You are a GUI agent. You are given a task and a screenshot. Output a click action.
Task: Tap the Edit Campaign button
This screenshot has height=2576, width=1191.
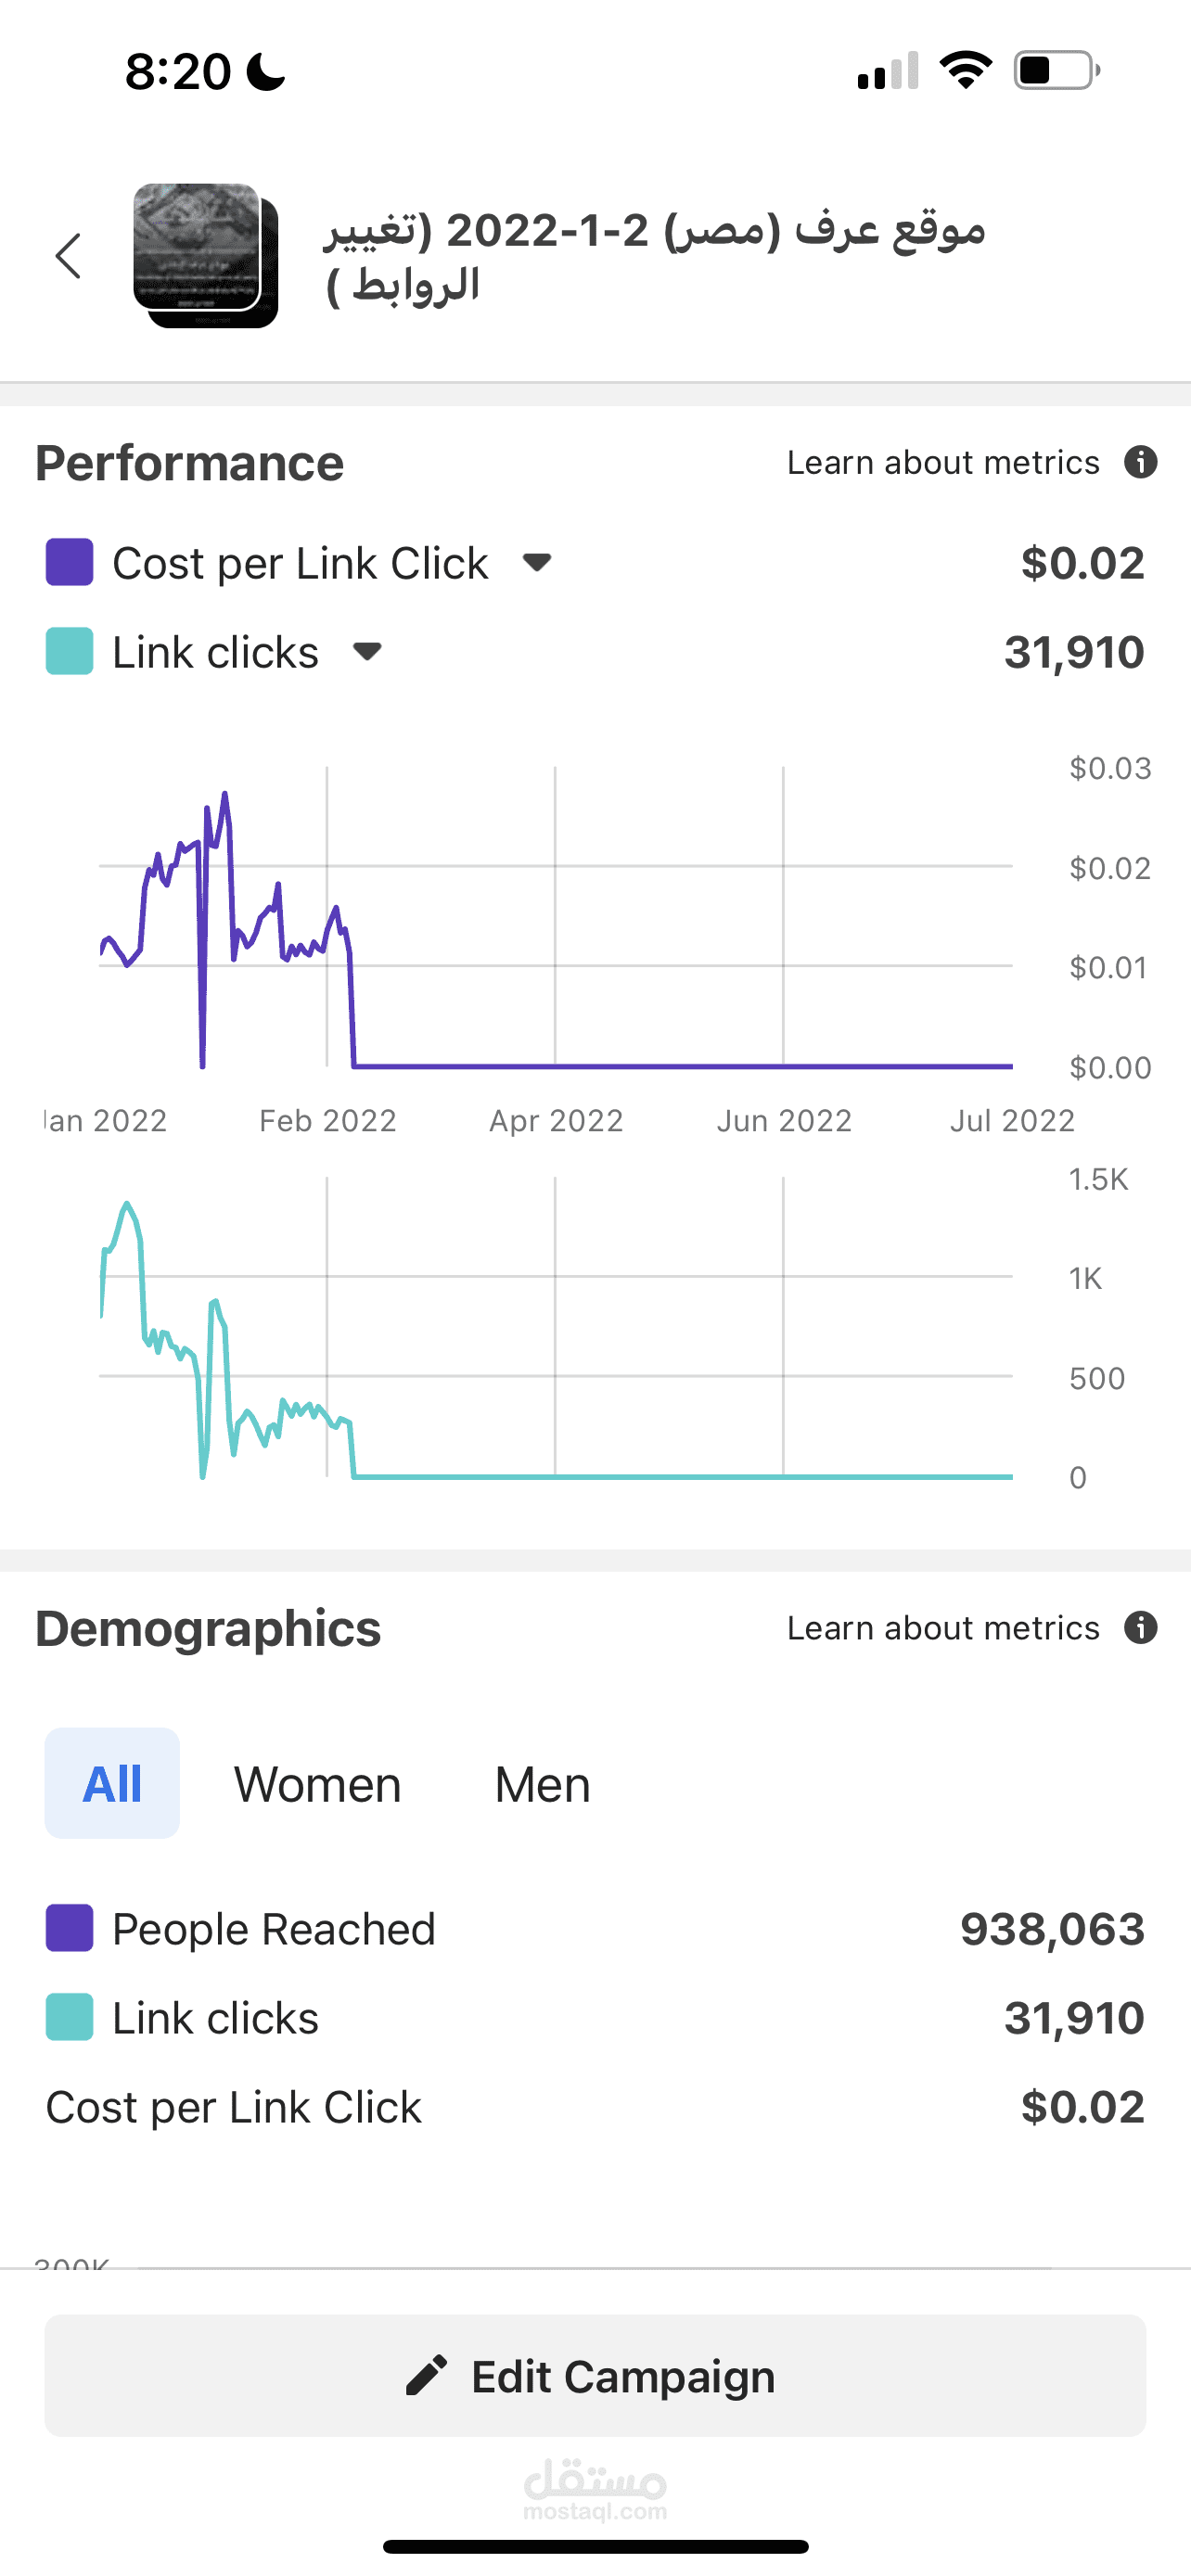pyautogui.click(x=595, y=2376)
